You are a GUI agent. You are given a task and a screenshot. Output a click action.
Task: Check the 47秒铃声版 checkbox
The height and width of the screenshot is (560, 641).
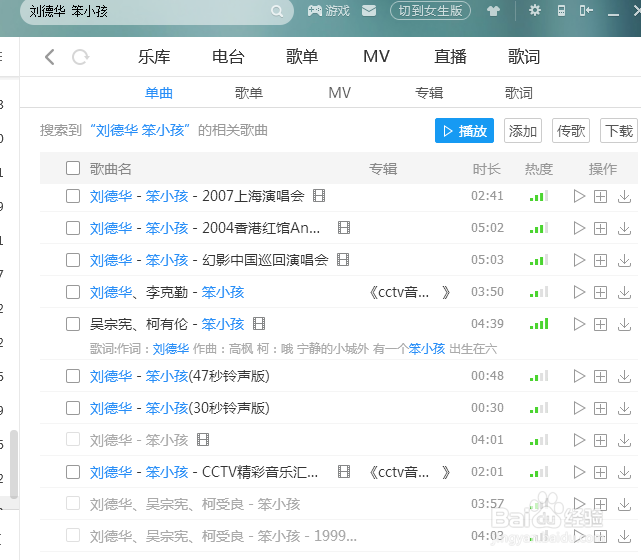pos(73,376)
